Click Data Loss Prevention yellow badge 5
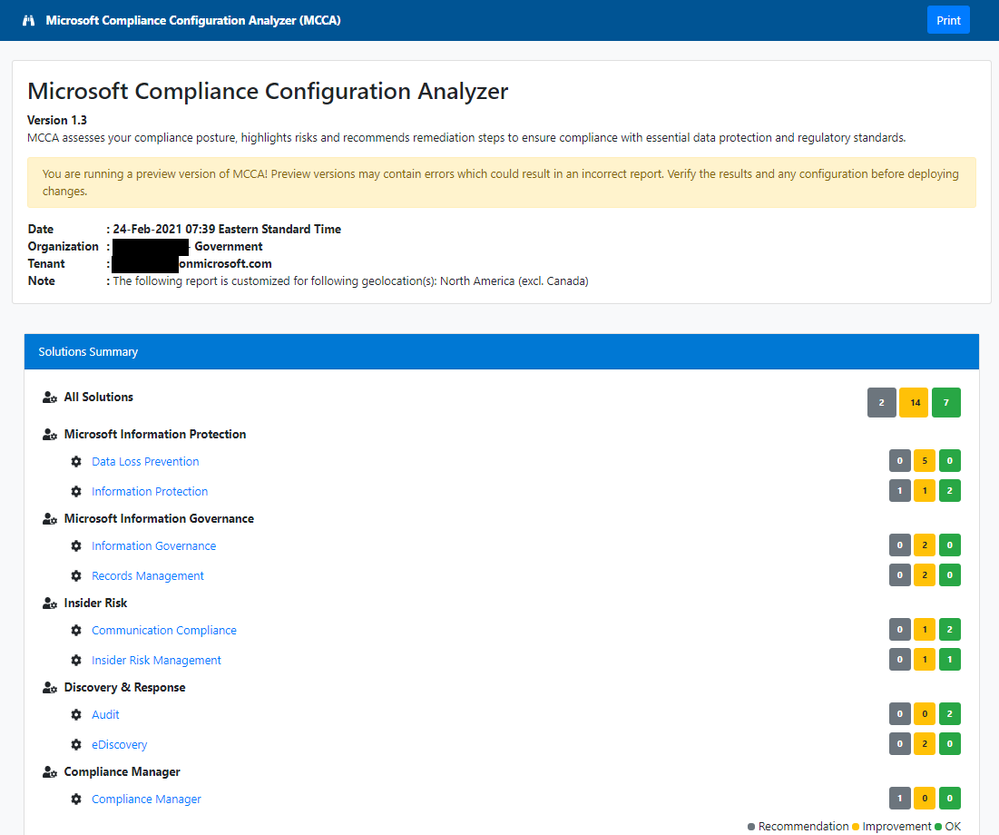This screenshot has height=835, width=999. 924,460
